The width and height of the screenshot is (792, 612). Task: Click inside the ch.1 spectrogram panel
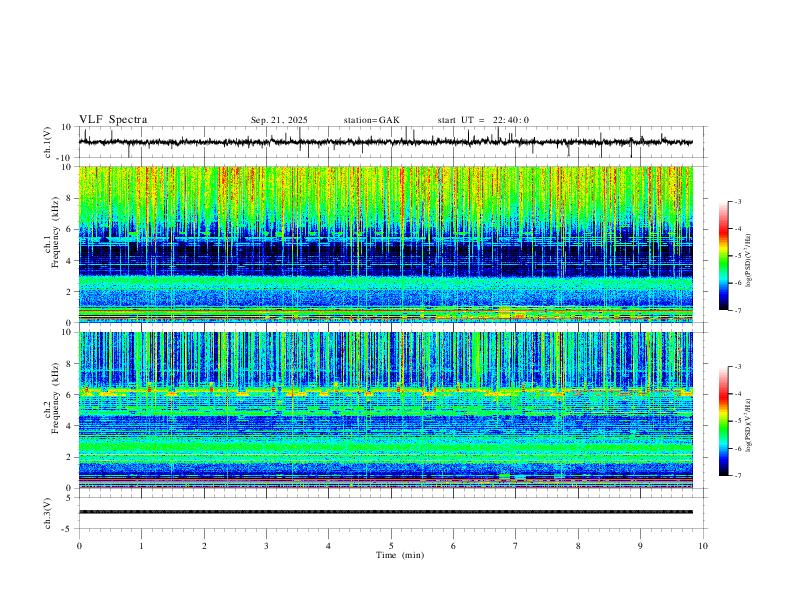385,244
